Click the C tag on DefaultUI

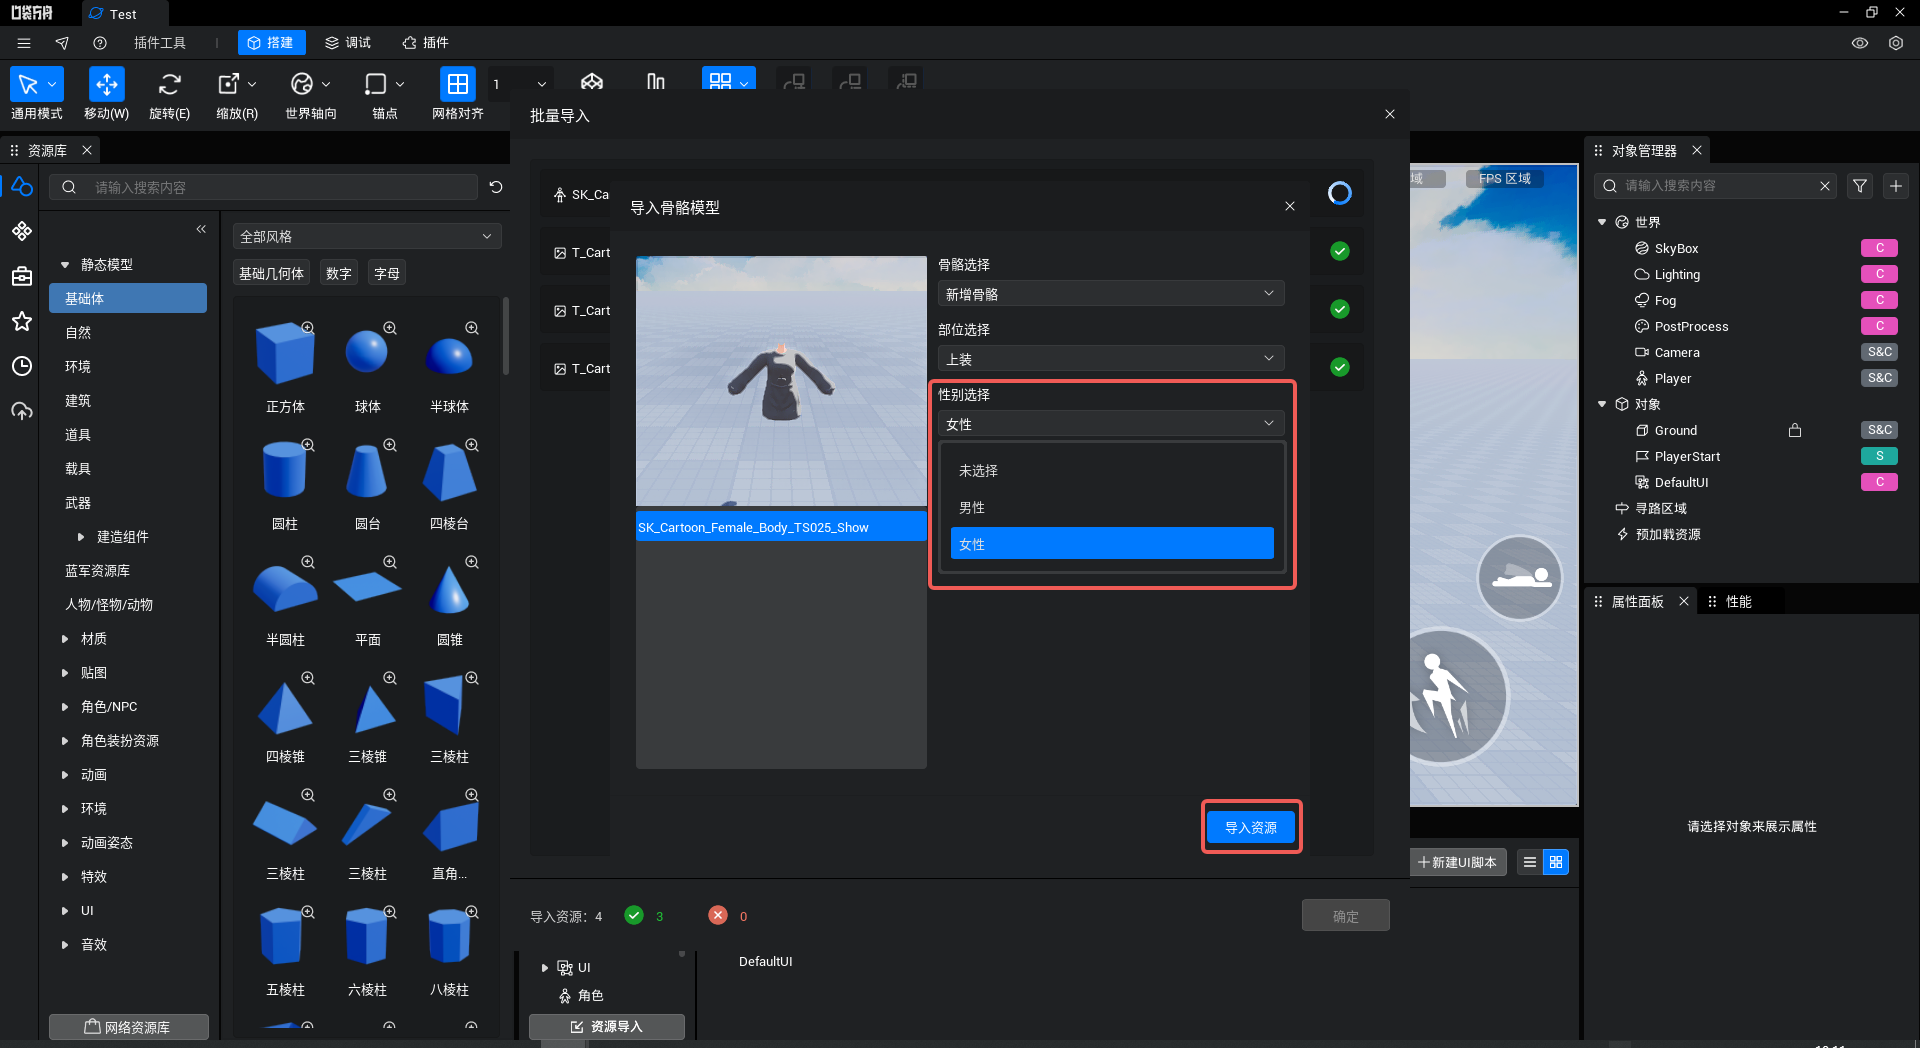[1880, 482]
